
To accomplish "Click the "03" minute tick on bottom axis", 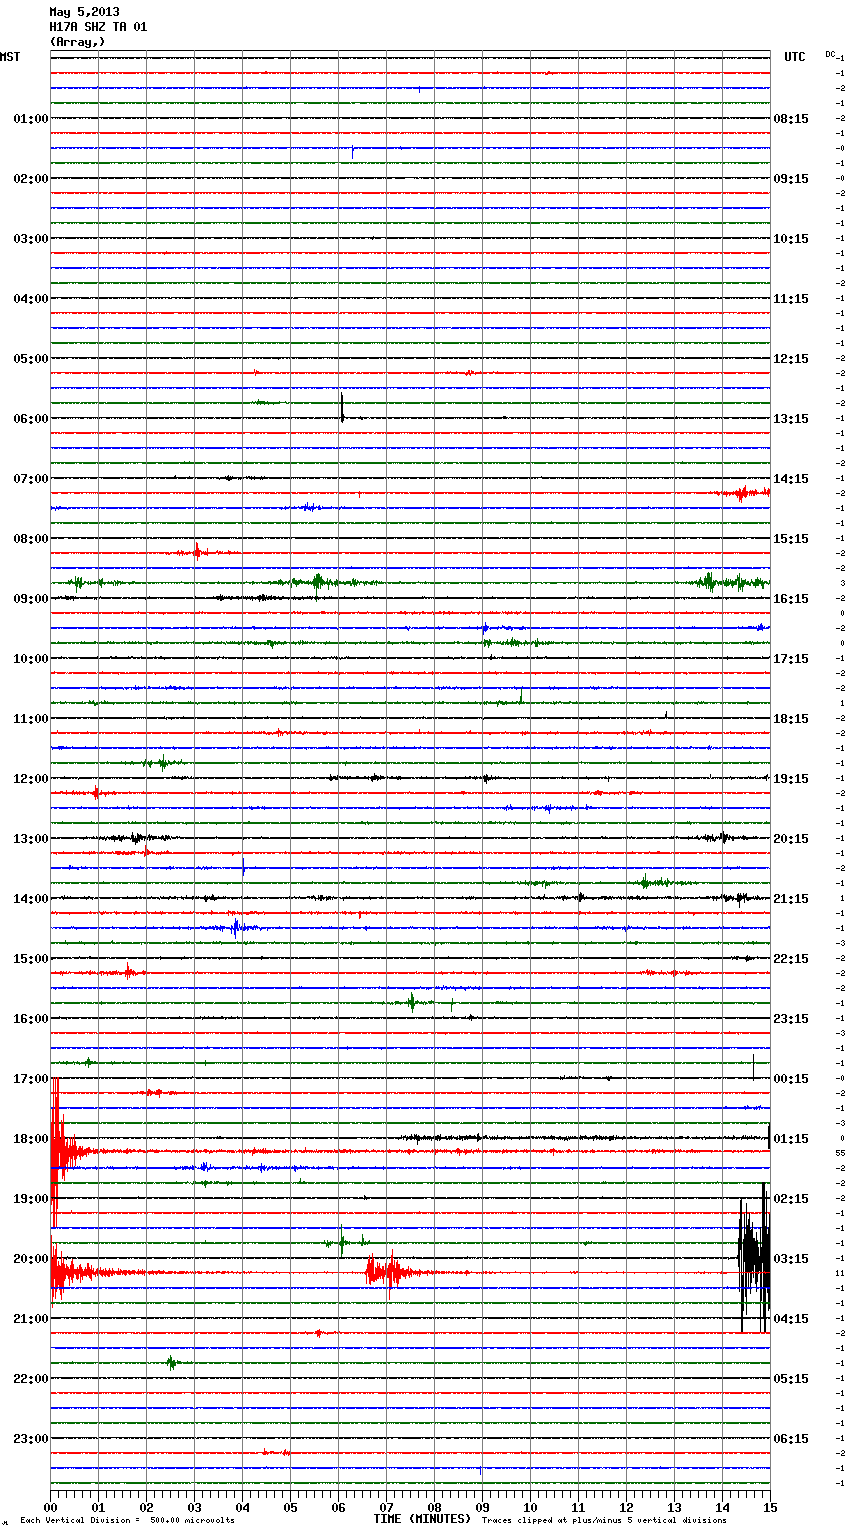I will (194, 1507).
